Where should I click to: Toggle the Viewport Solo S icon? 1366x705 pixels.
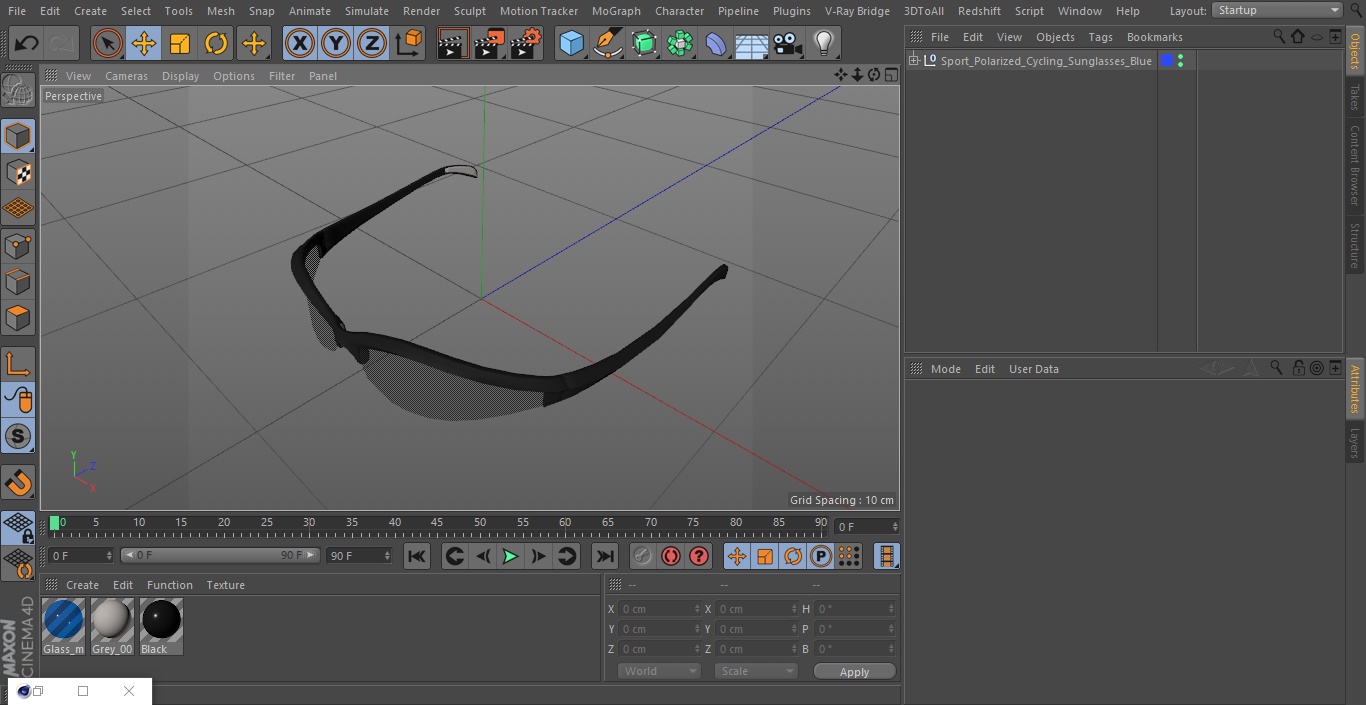coord(18,436)
